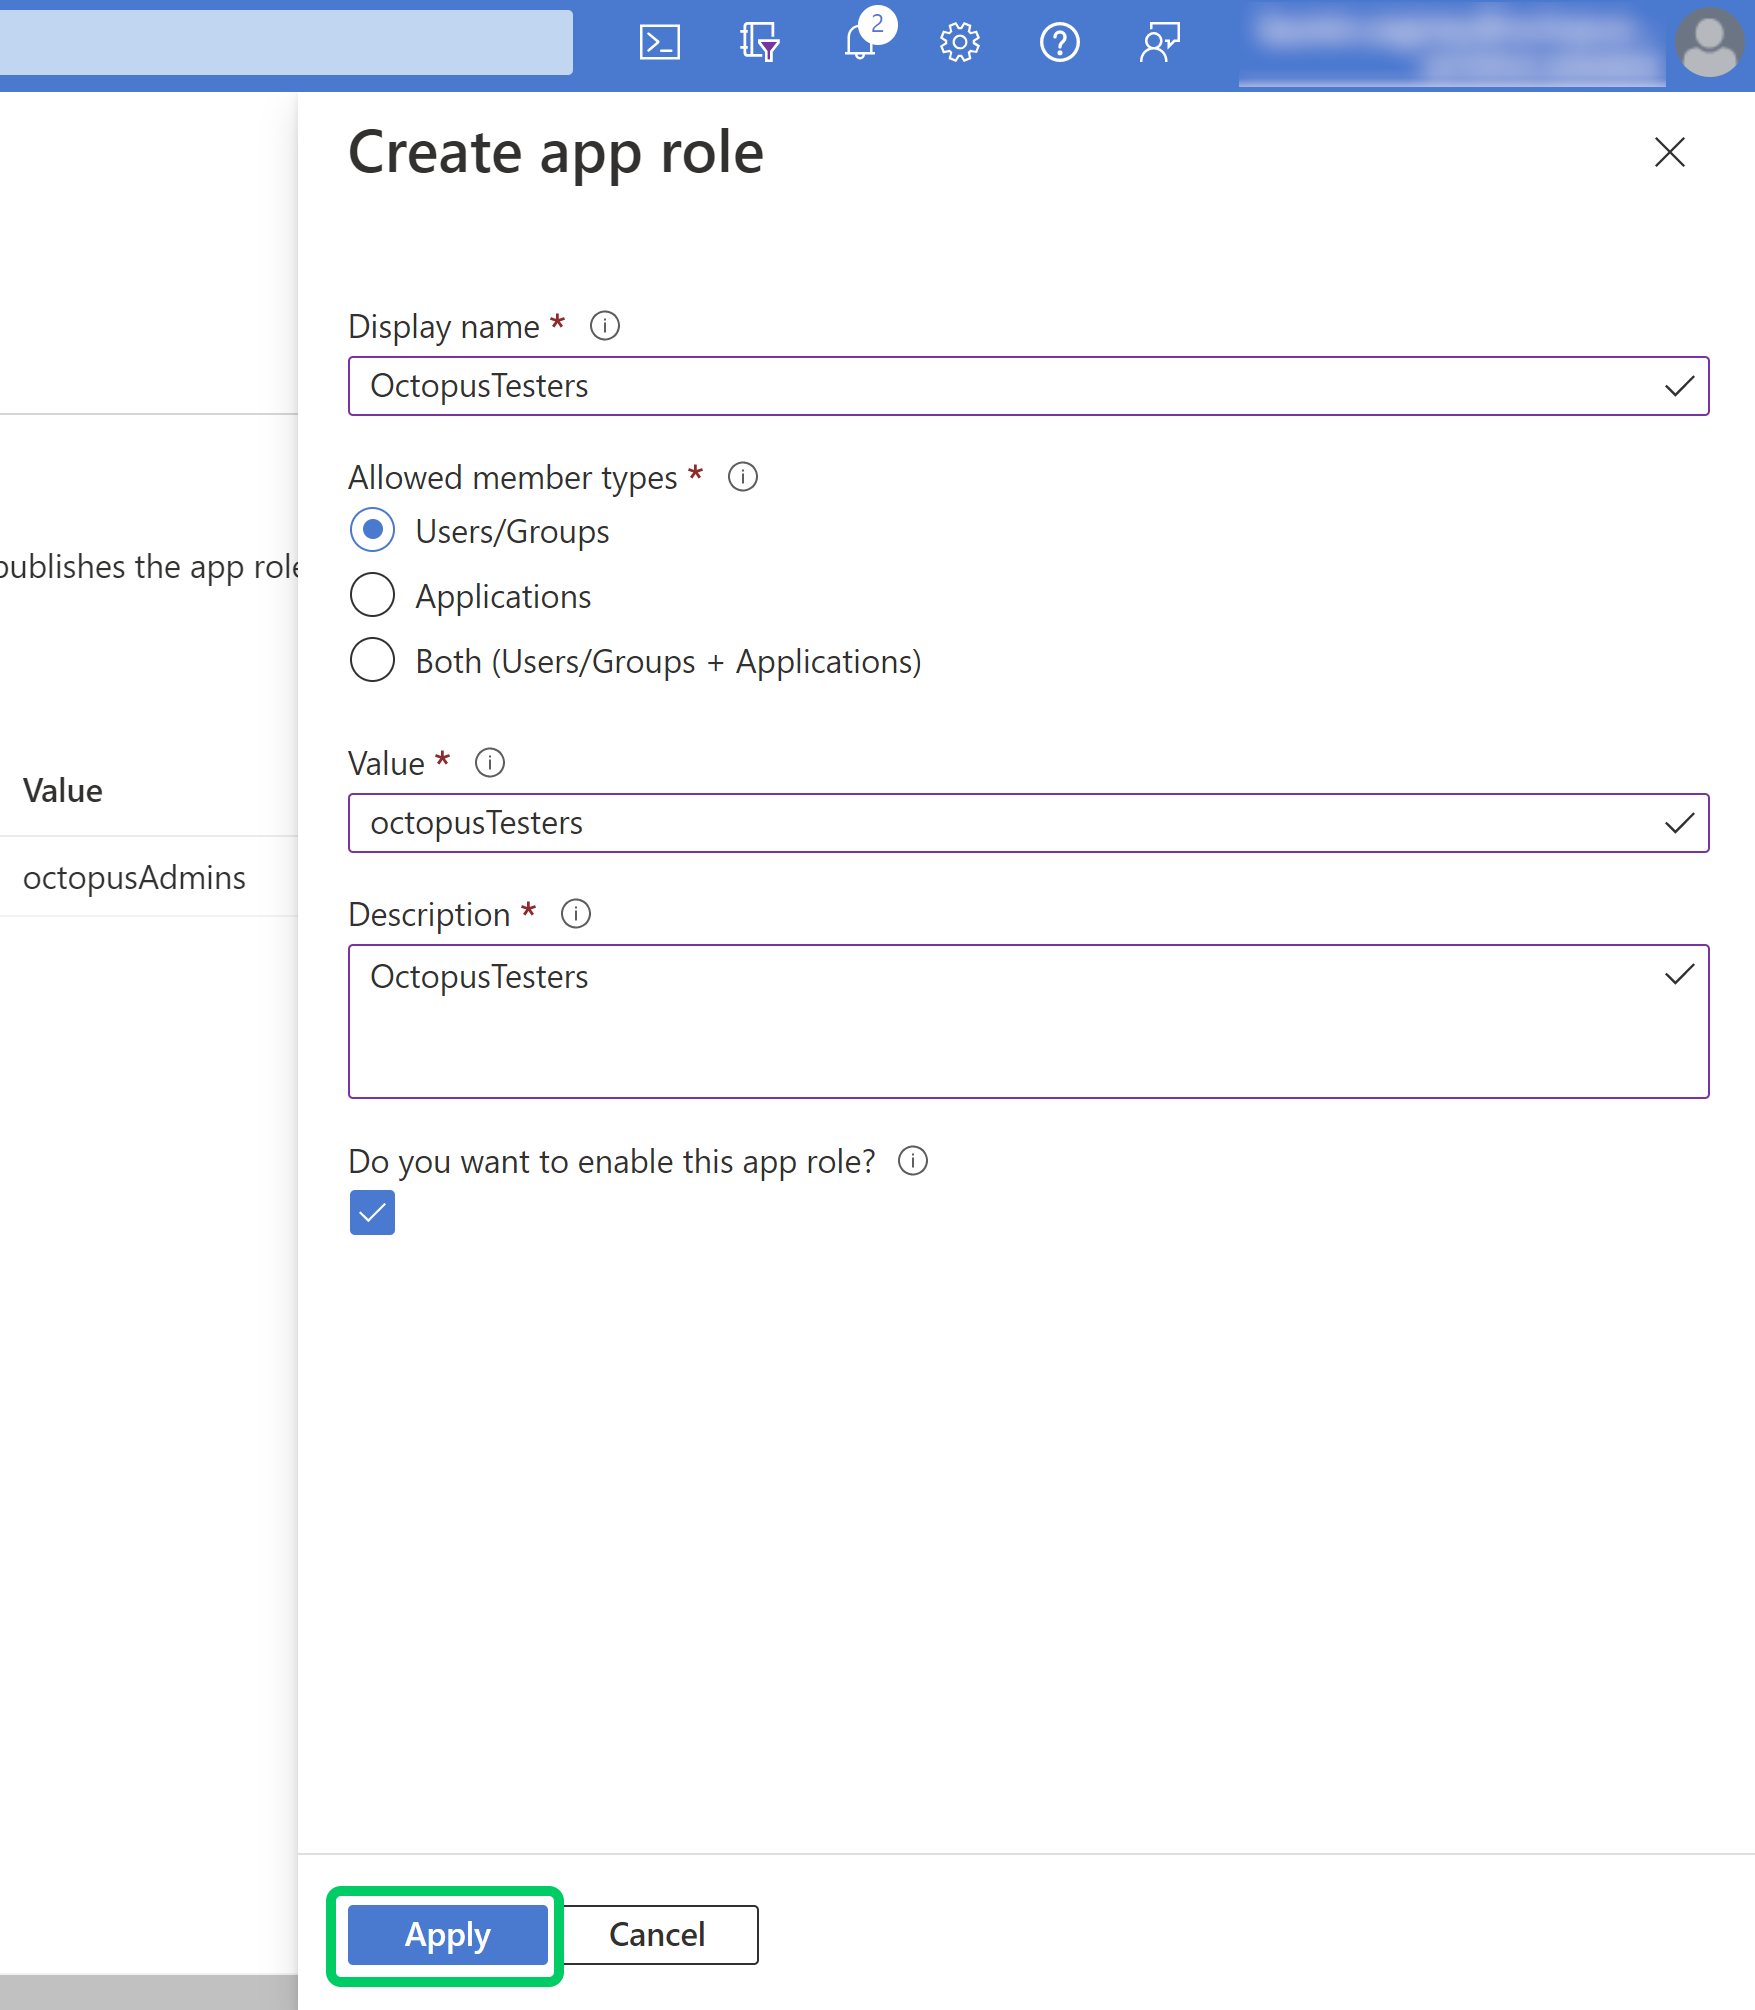Select the Users/Groups member type

pyautogui.click(x=371, y=531)
